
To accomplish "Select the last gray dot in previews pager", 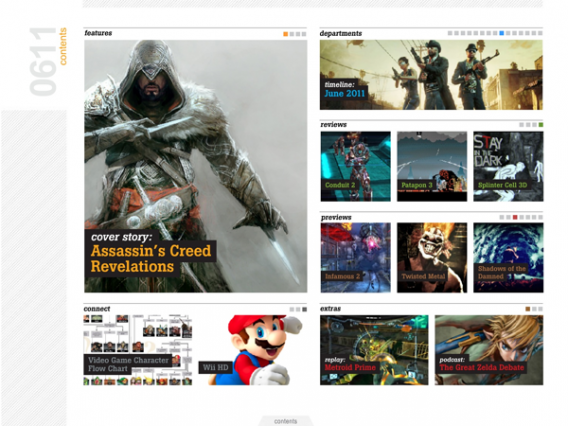I will (540, 217).
